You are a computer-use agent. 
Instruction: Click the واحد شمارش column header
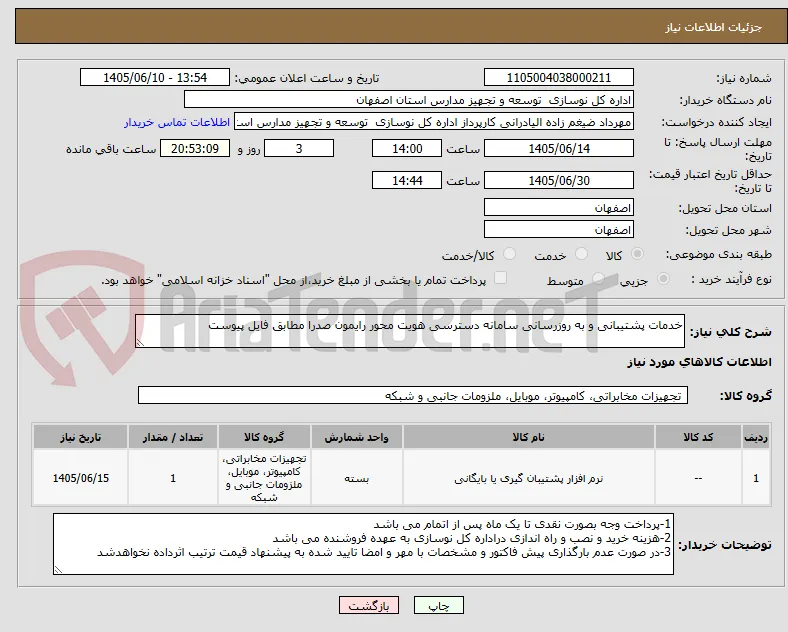pos(357,437)
